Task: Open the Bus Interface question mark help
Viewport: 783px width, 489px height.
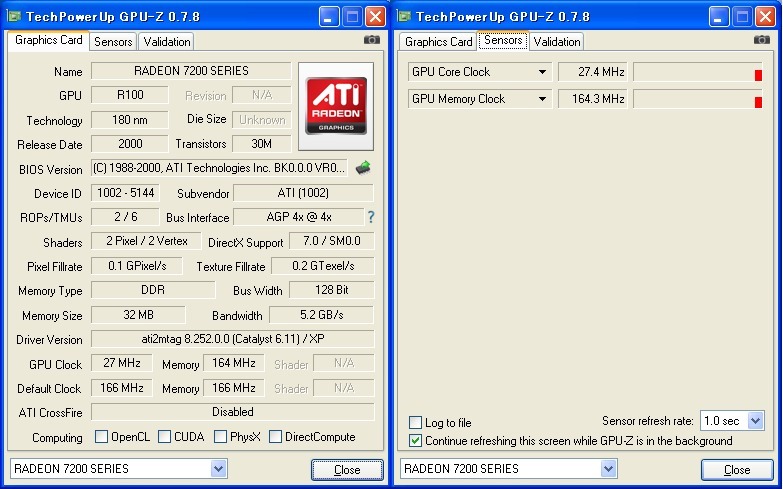Action: coord(371,217)
